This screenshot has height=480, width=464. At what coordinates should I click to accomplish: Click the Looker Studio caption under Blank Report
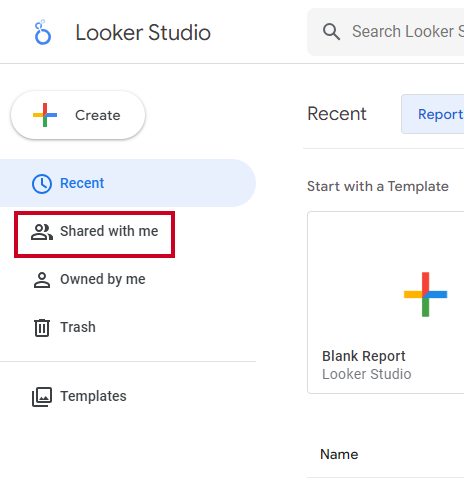pos(367,374)
